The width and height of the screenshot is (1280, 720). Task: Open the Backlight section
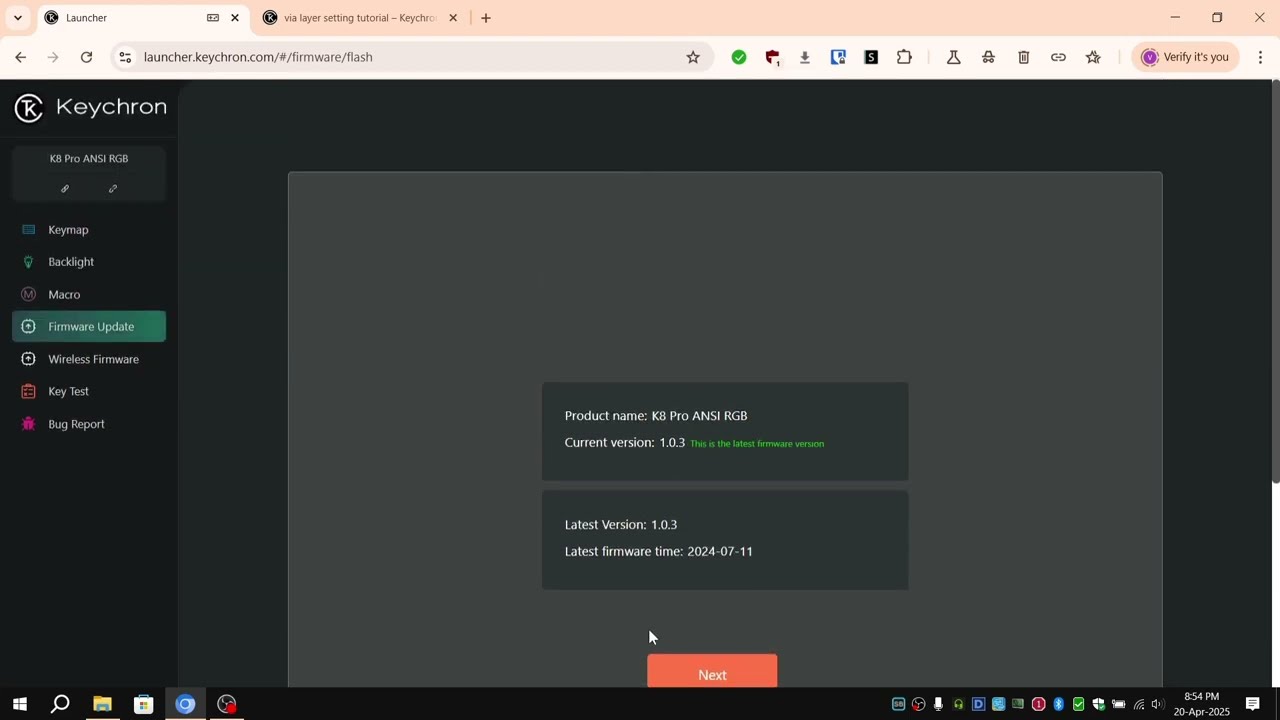pos(89,262)
